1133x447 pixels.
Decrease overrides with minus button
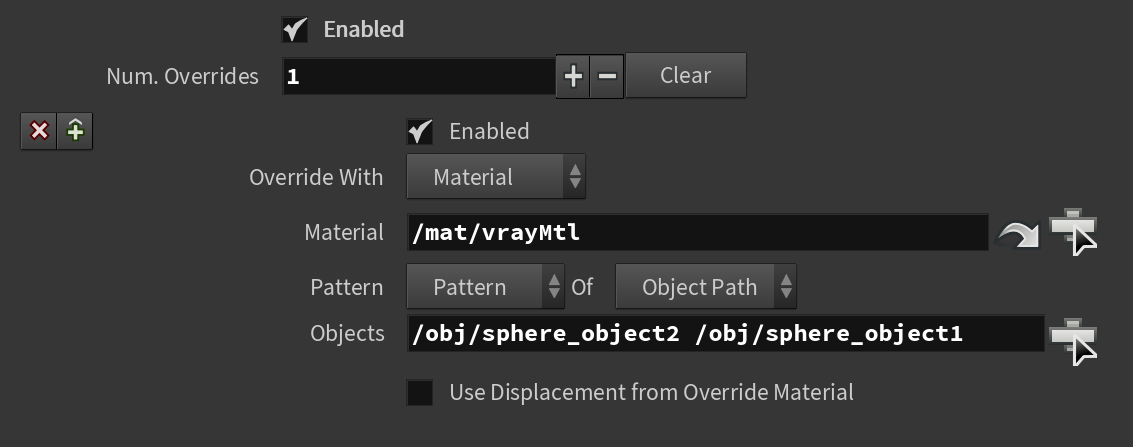[607, 76]
